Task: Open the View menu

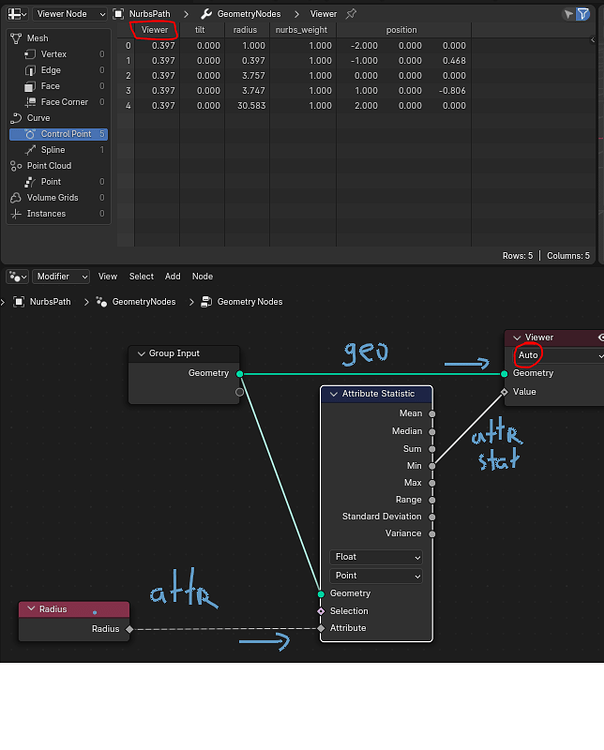Action: 108,276
